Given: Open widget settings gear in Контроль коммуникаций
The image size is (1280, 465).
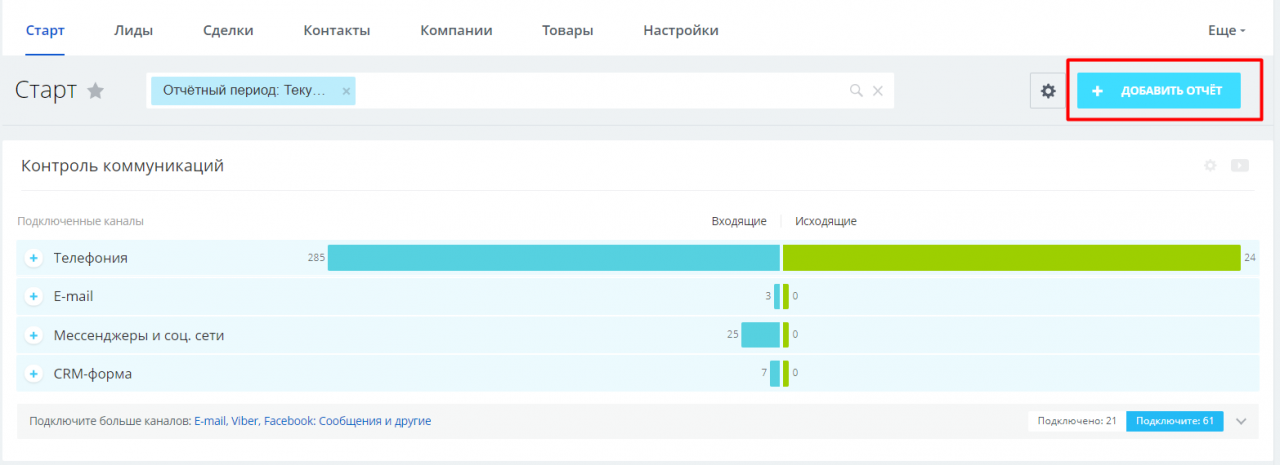Looking at the screenshot, I should [1210, 165].
